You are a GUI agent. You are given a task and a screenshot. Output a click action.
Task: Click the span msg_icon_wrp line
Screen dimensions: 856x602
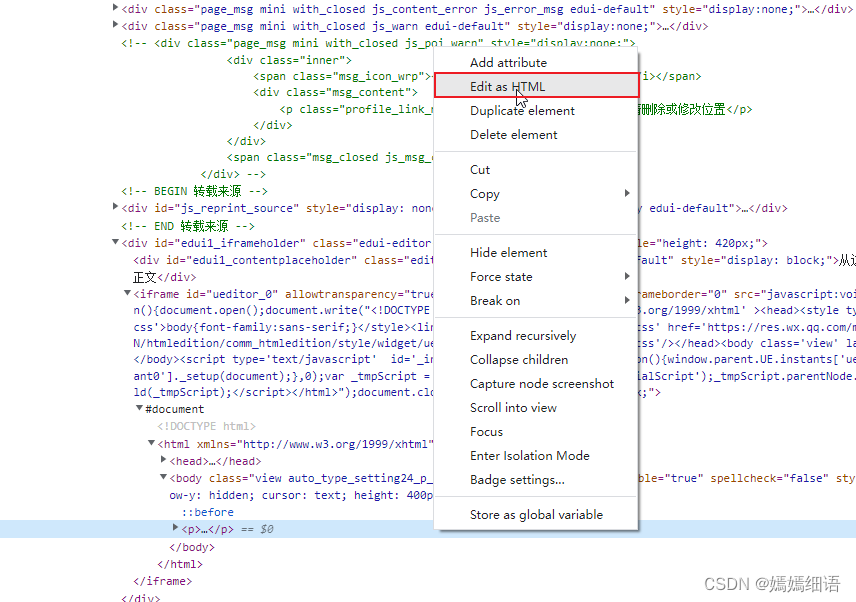tap(342, 76)
